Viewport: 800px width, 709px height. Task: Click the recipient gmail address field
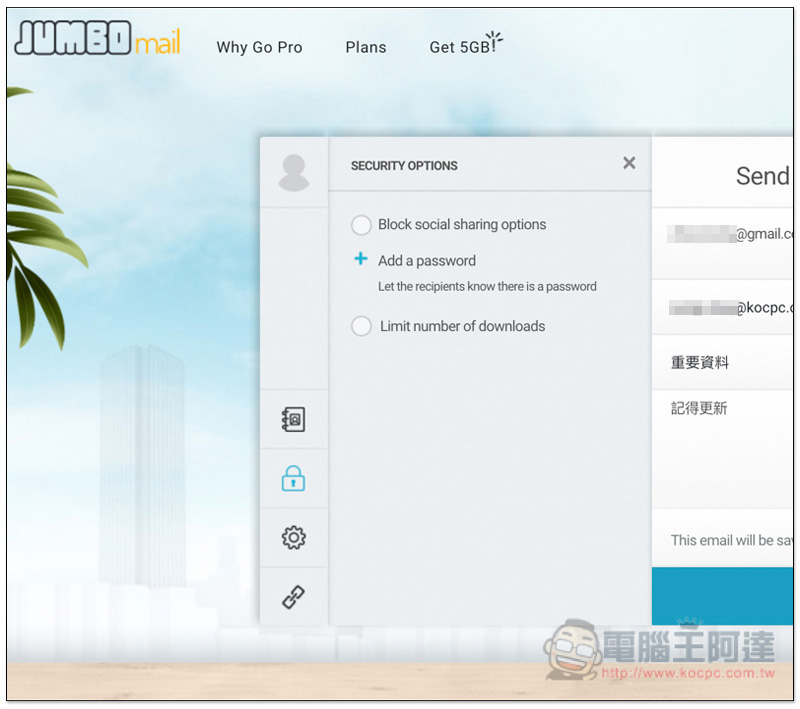[730, 234]
